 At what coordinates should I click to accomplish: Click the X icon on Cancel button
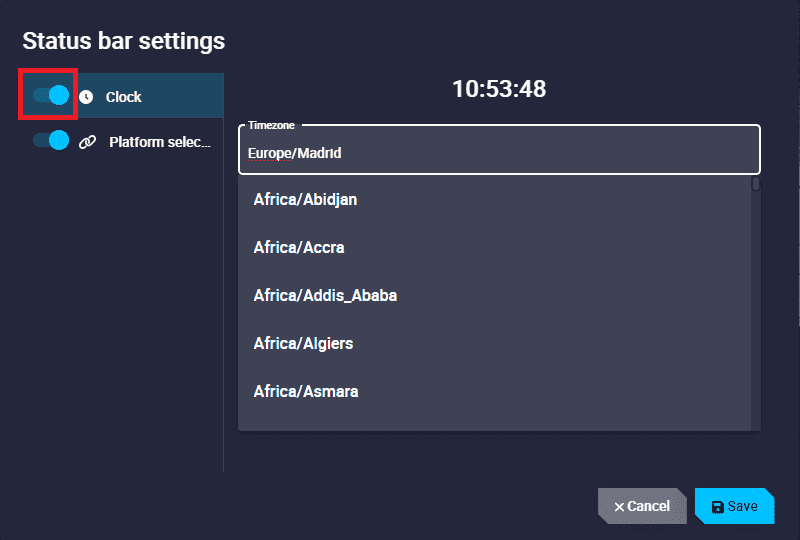pyautogui.click(x=619, y=507)
